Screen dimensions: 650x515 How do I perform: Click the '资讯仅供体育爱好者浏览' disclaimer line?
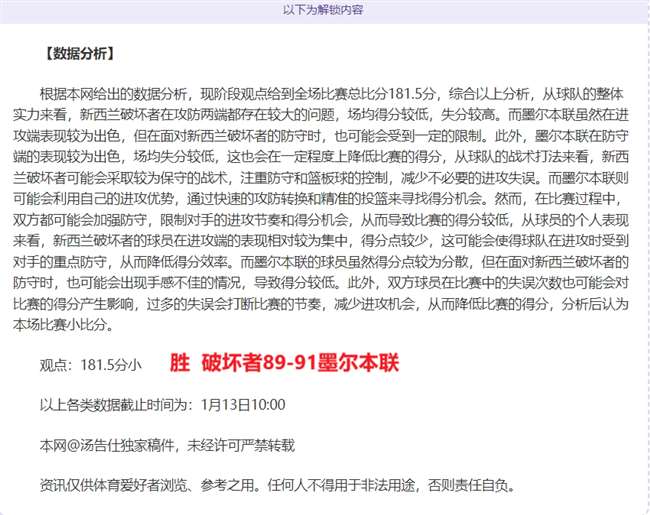[x=277, y=485]
